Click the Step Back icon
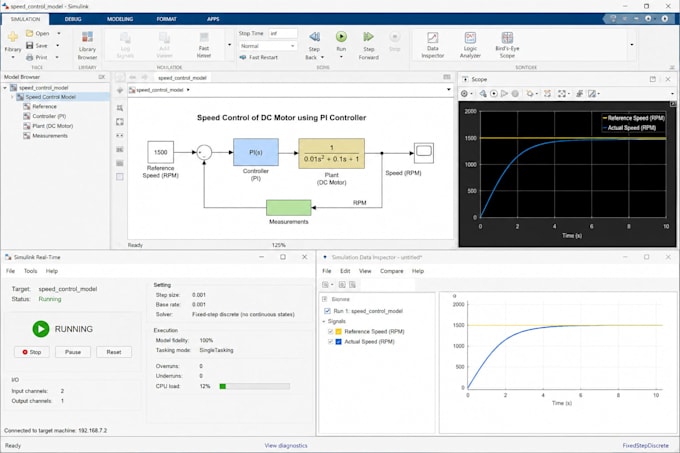The height and width of the screenshot is (453, 680). pos(314,37)
